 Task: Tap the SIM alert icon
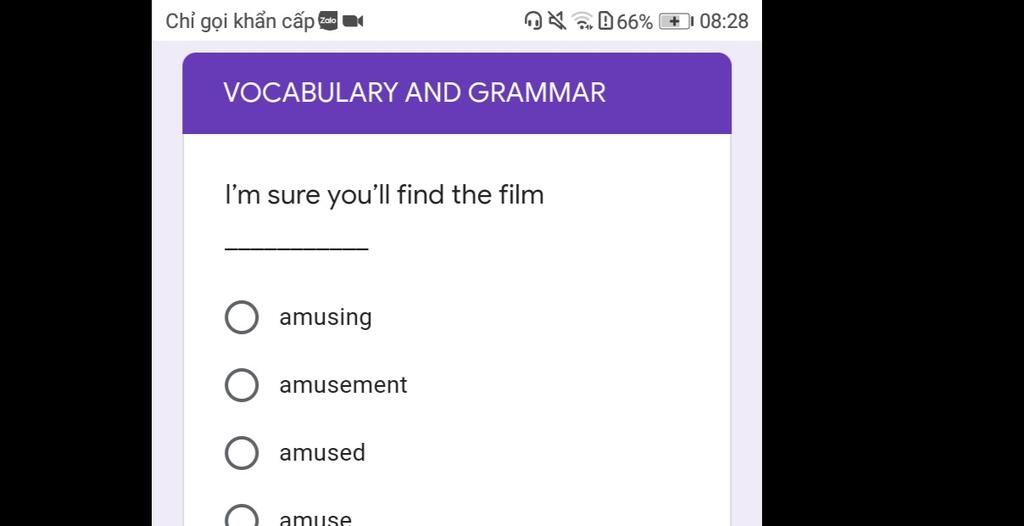point(605,21)
